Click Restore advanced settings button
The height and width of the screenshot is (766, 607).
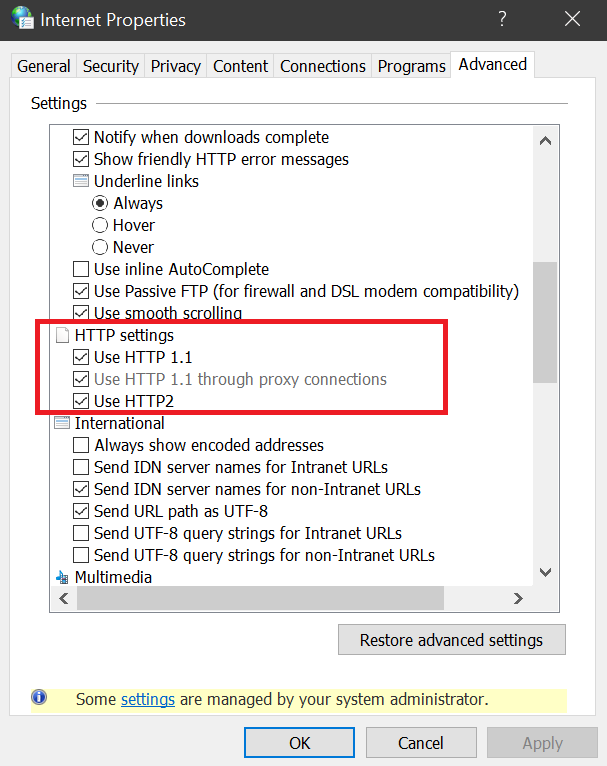point(451,640)
